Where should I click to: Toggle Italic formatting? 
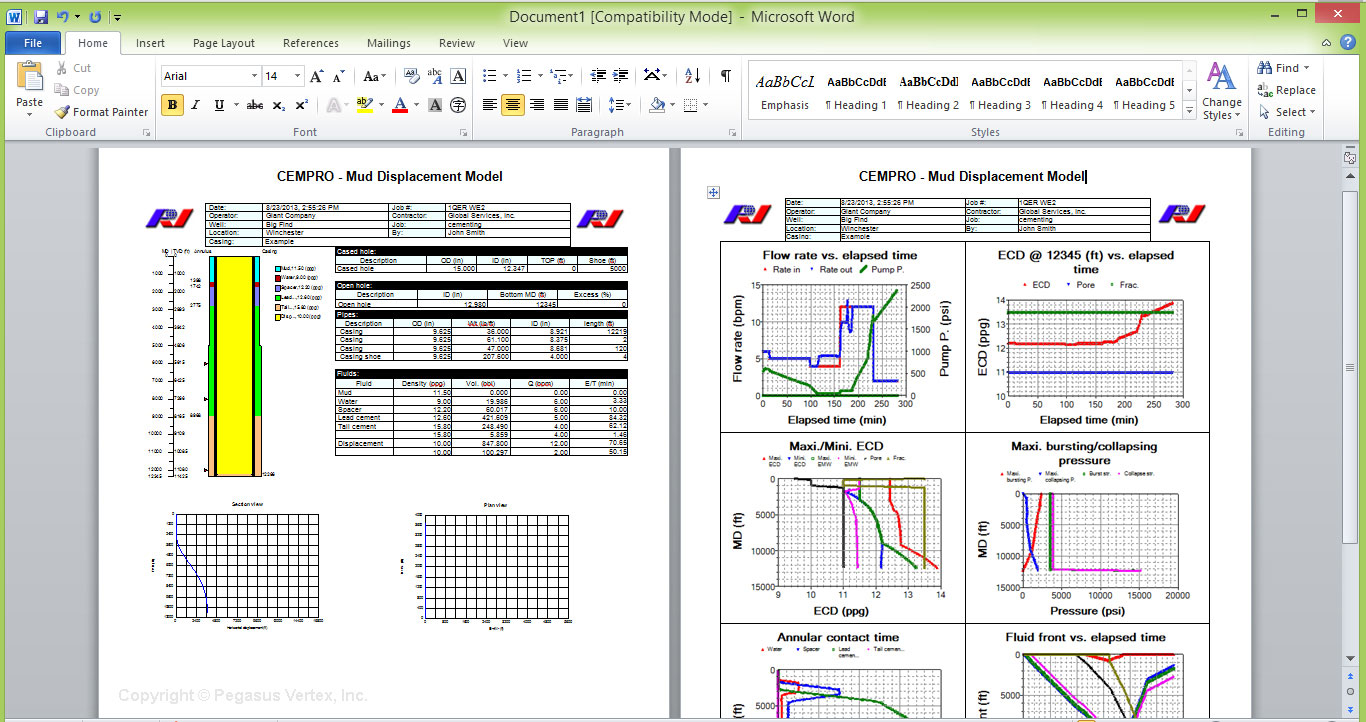tap(195, 105)
